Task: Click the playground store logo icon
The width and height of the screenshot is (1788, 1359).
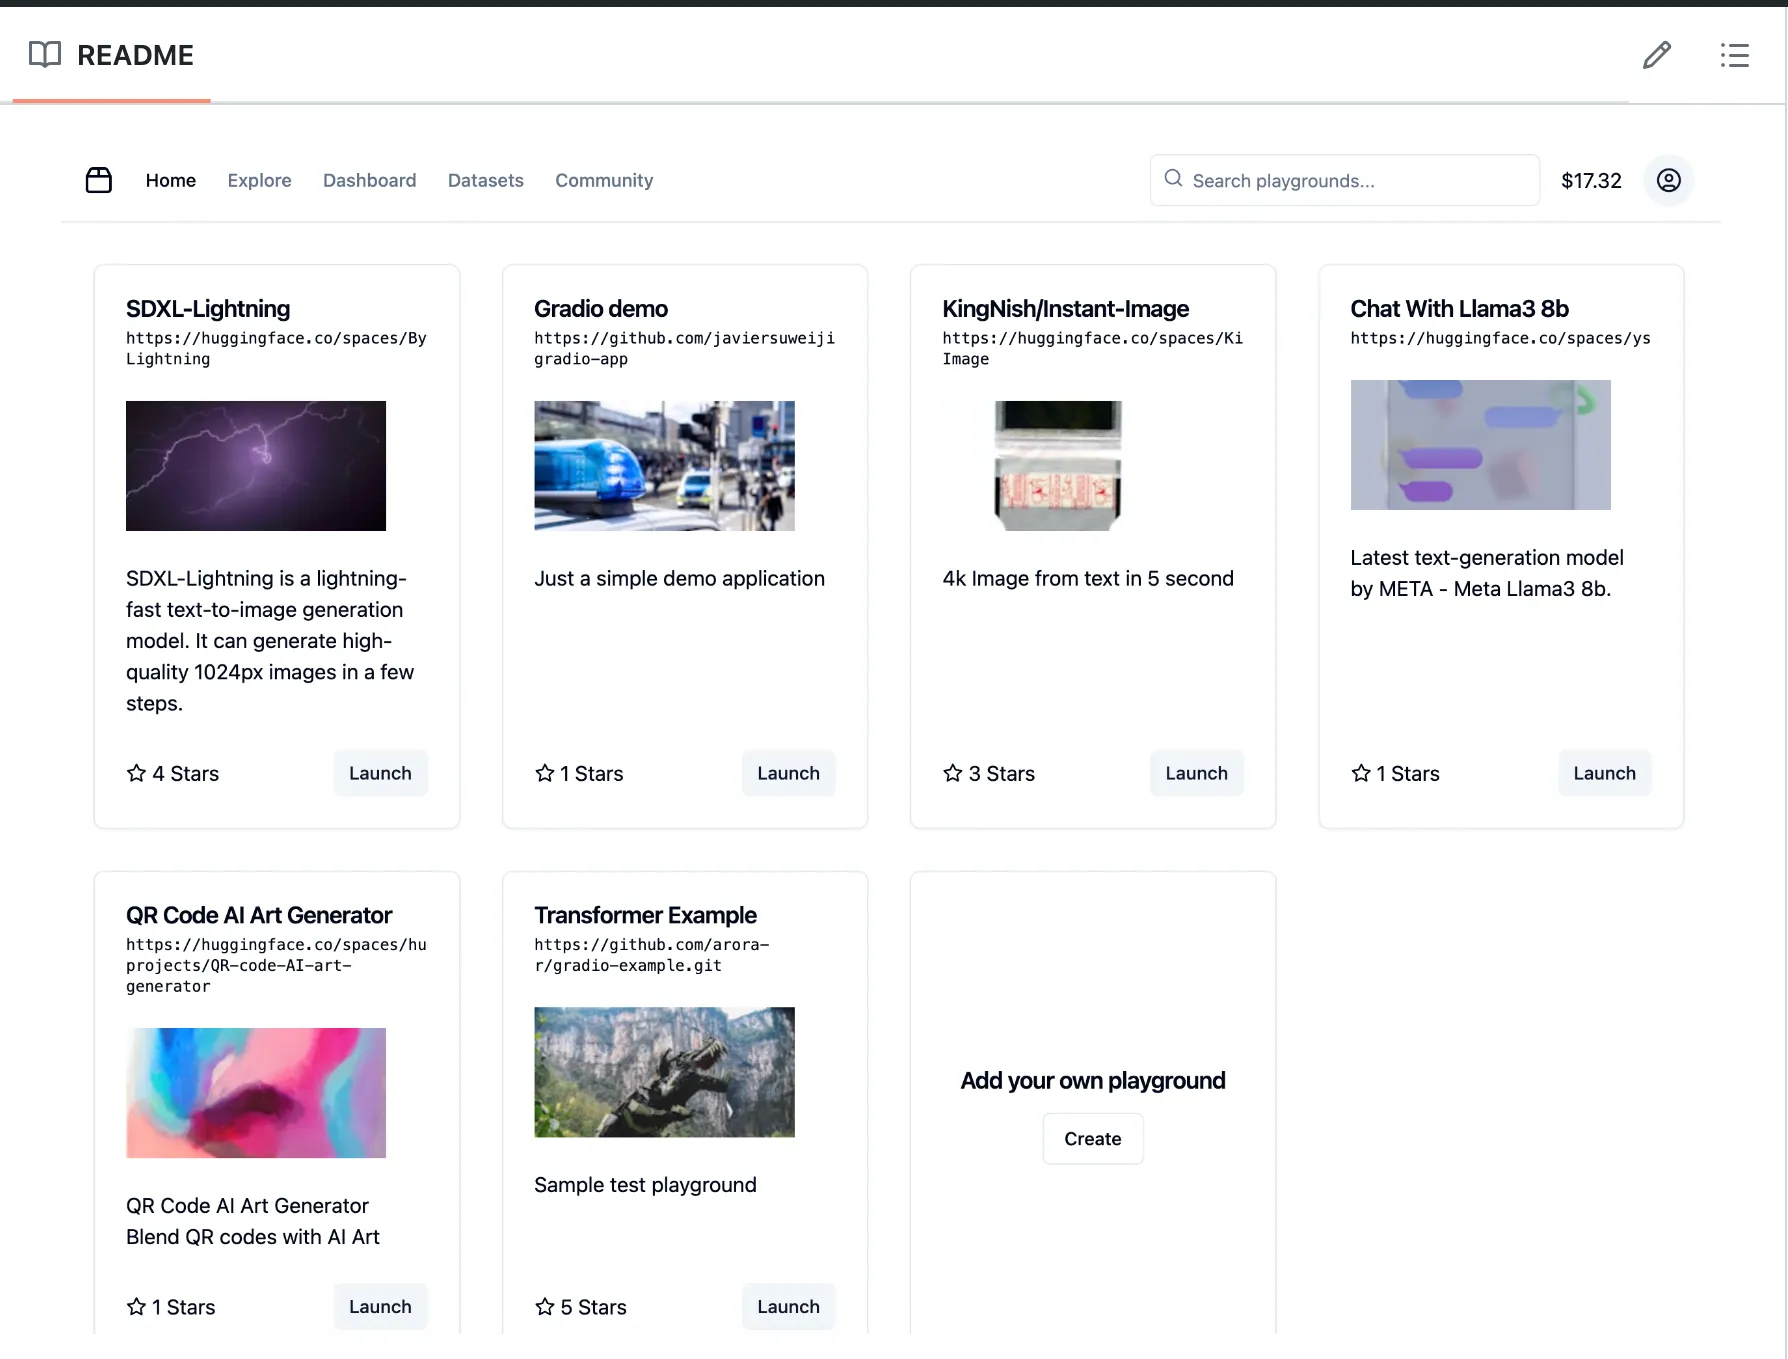Action: pyautogui.click(x=99, y=180)
